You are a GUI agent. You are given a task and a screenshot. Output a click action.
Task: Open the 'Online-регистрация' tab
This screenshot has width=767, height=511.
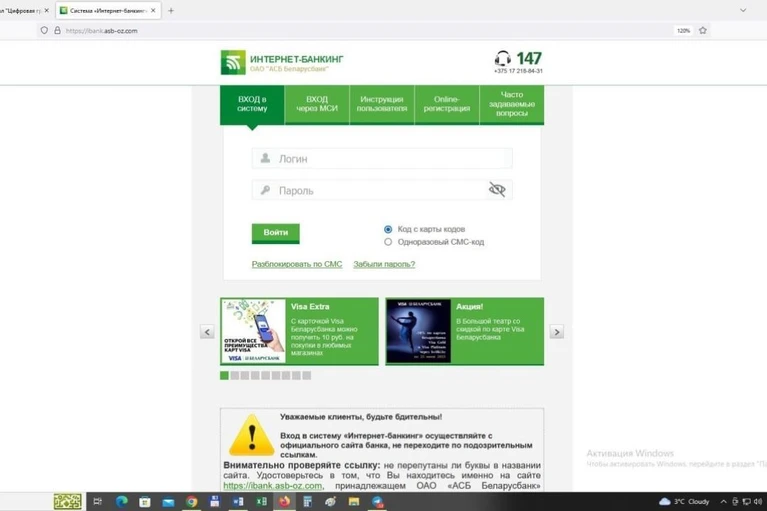(x=447, y=104)
